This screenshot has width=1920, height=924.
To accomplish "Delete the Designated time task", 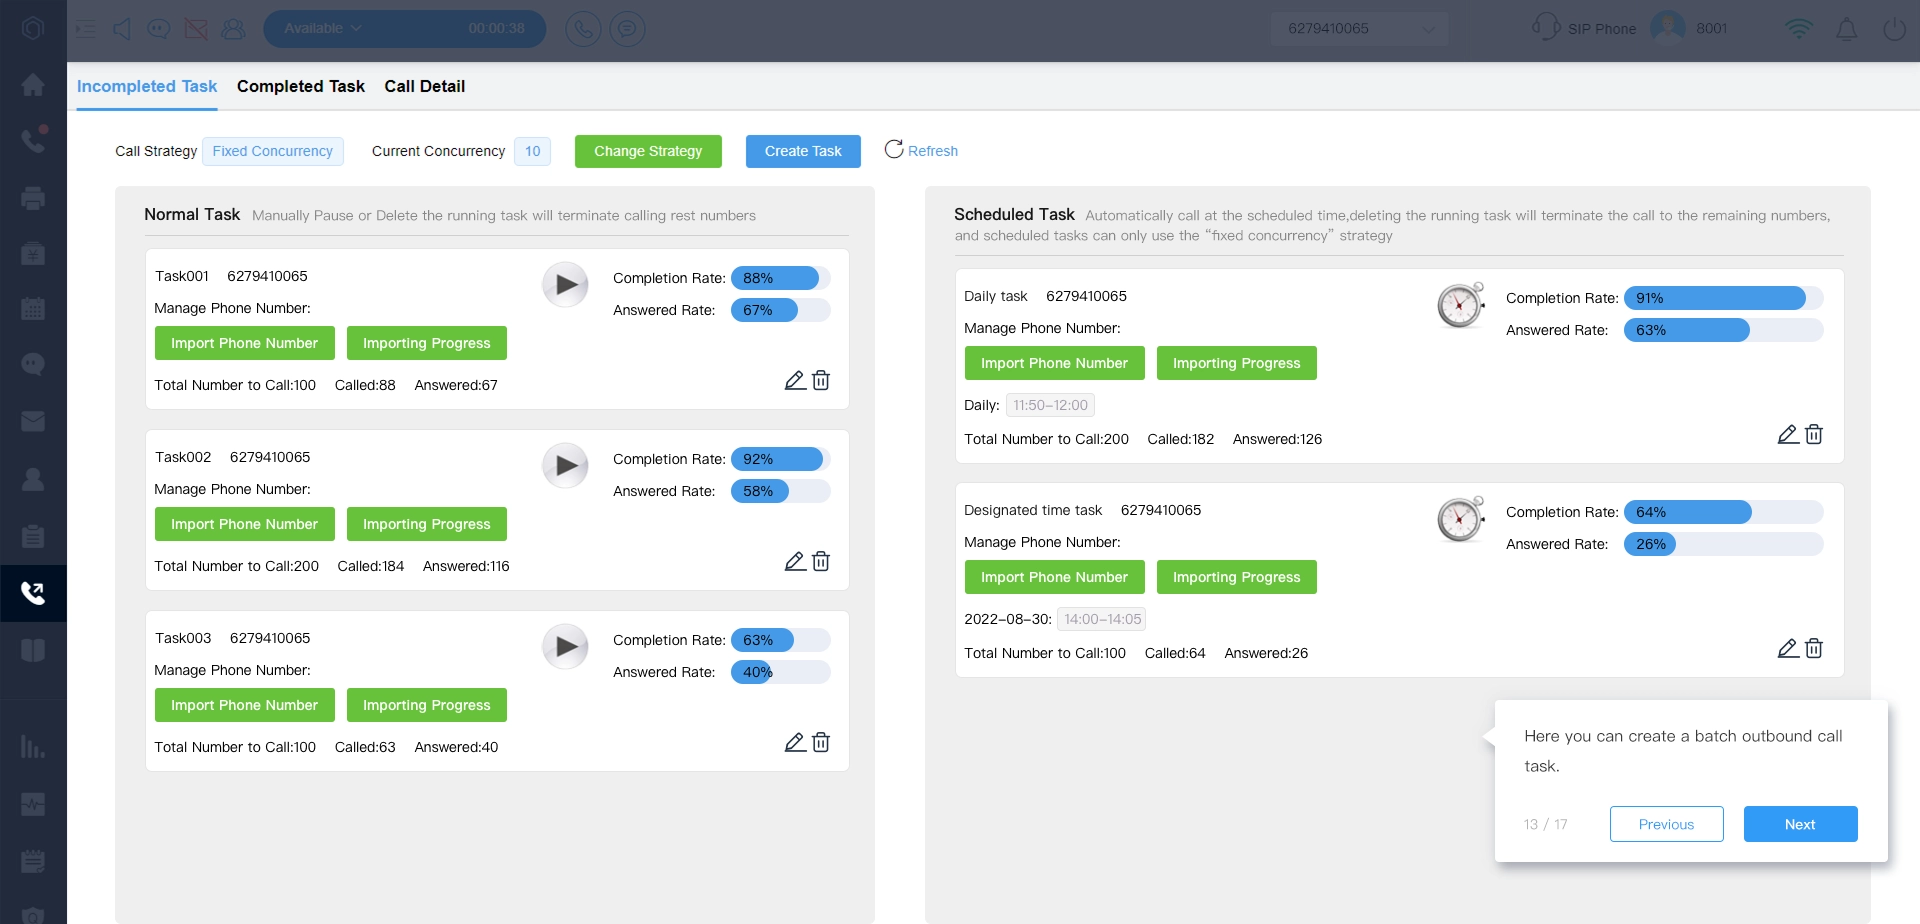I will tap(1814, 648).
